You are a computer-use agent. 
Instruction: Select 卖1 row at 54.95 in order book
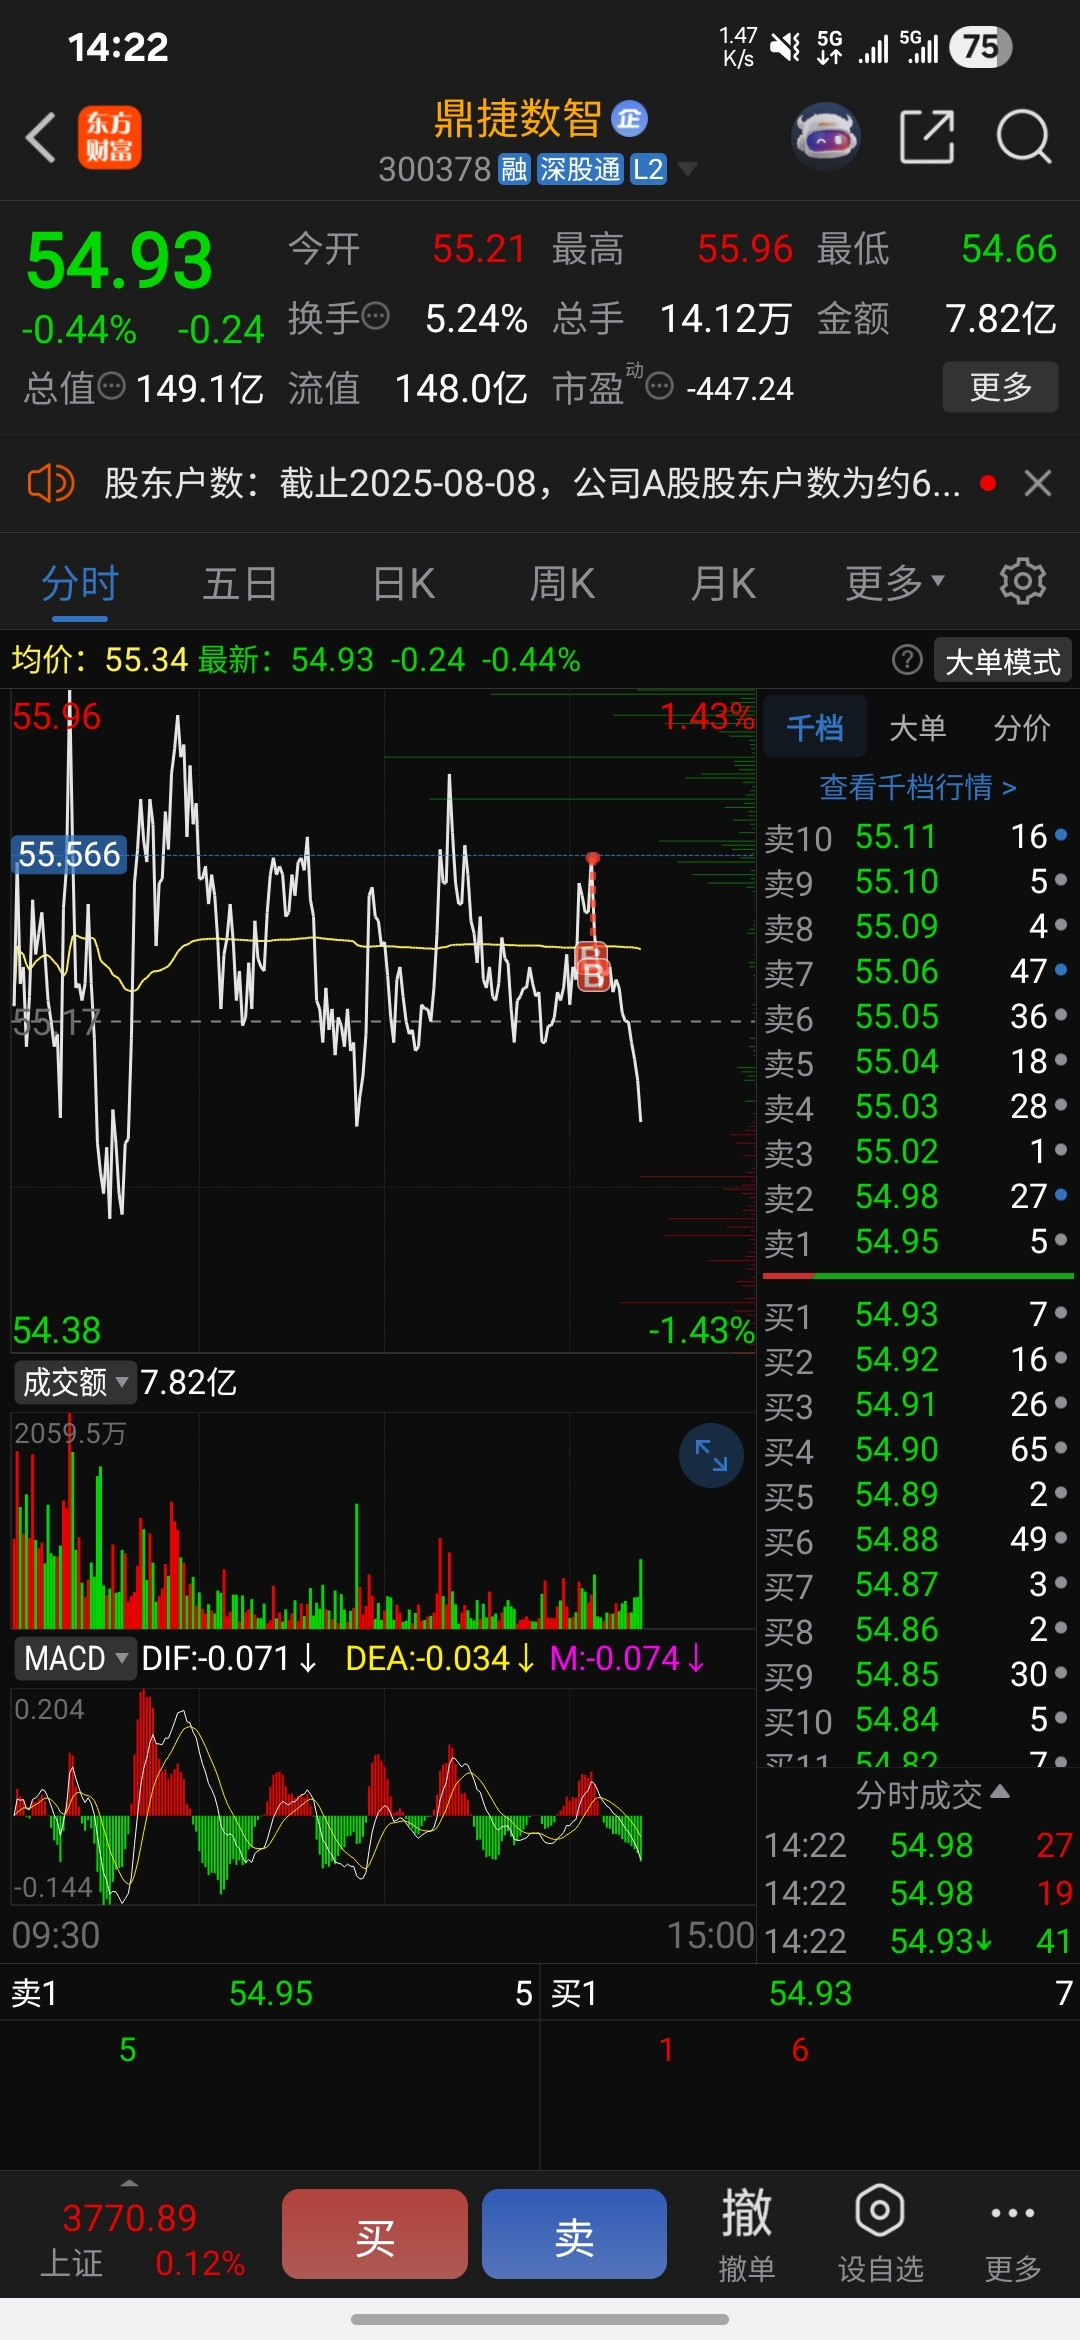pyautogui.click(x=918, y=1242)
